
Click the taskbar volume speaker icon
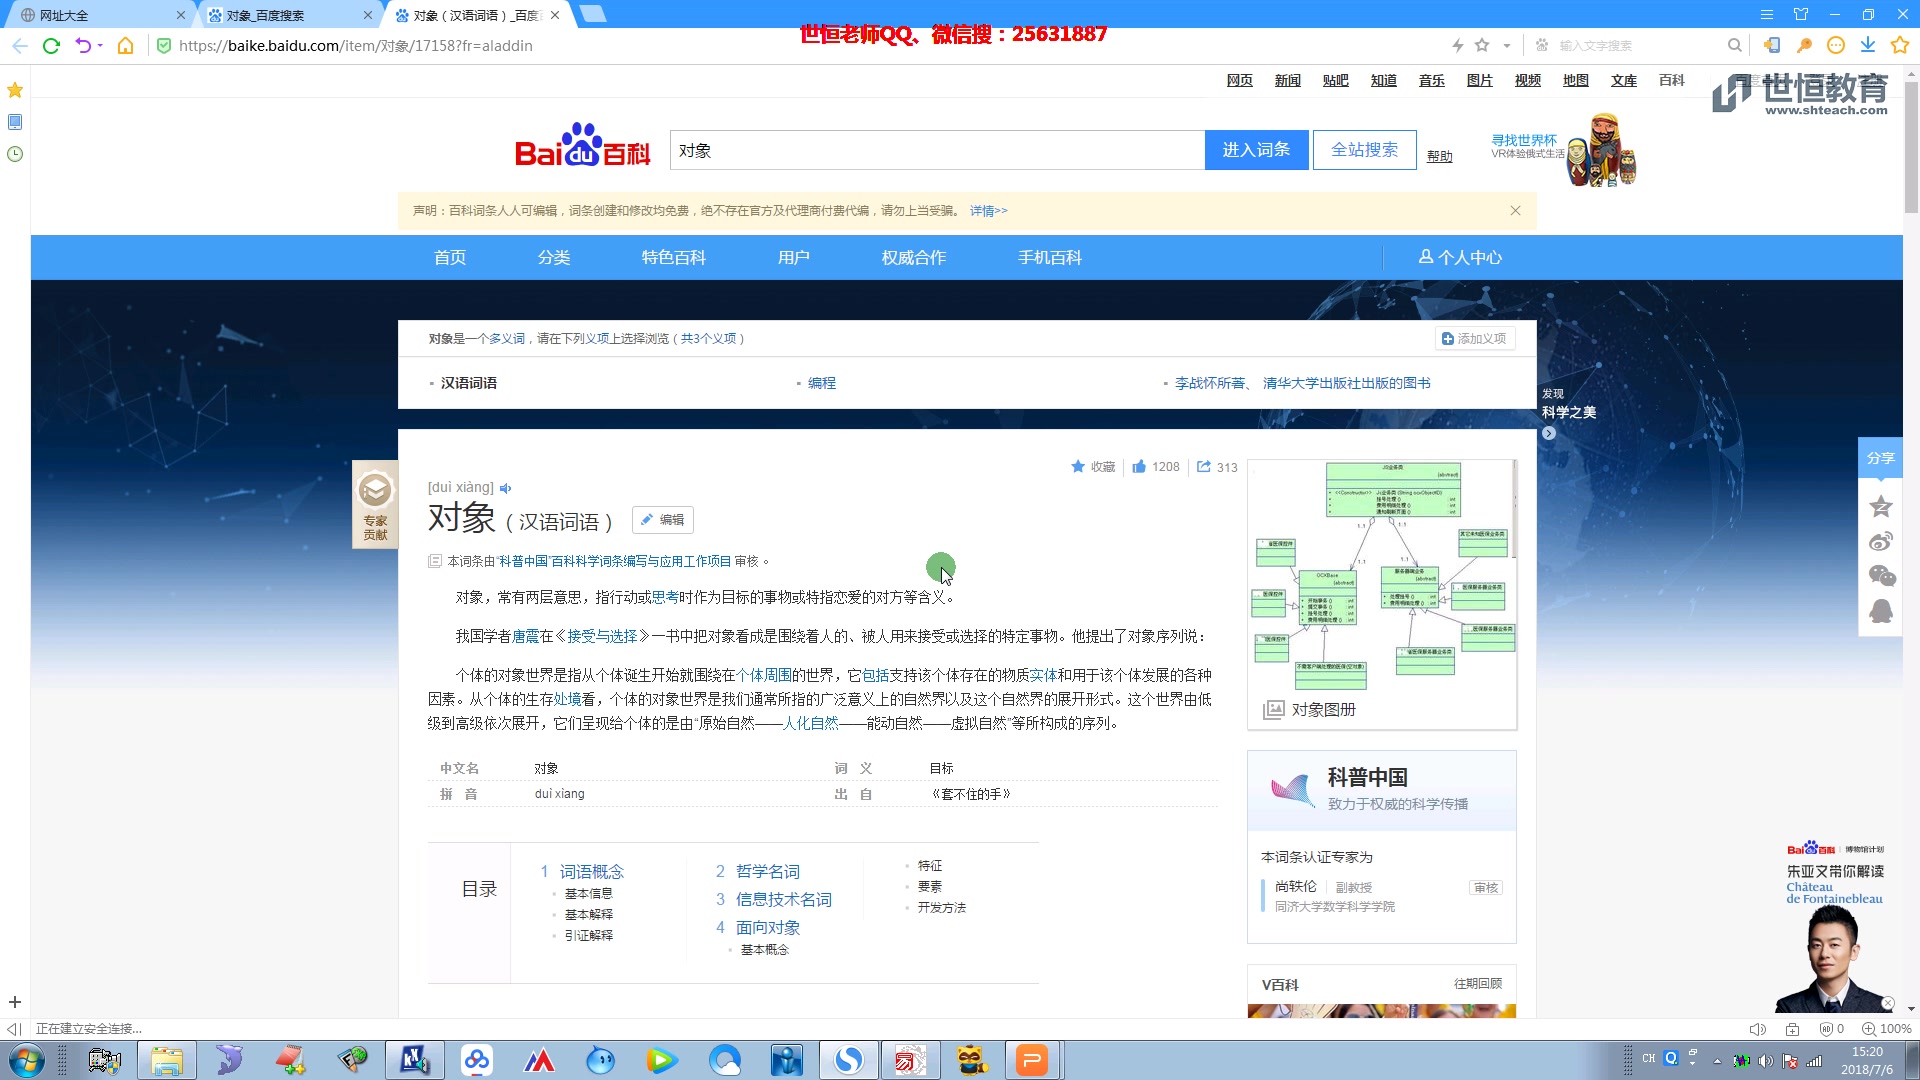click(1765, 1061)
